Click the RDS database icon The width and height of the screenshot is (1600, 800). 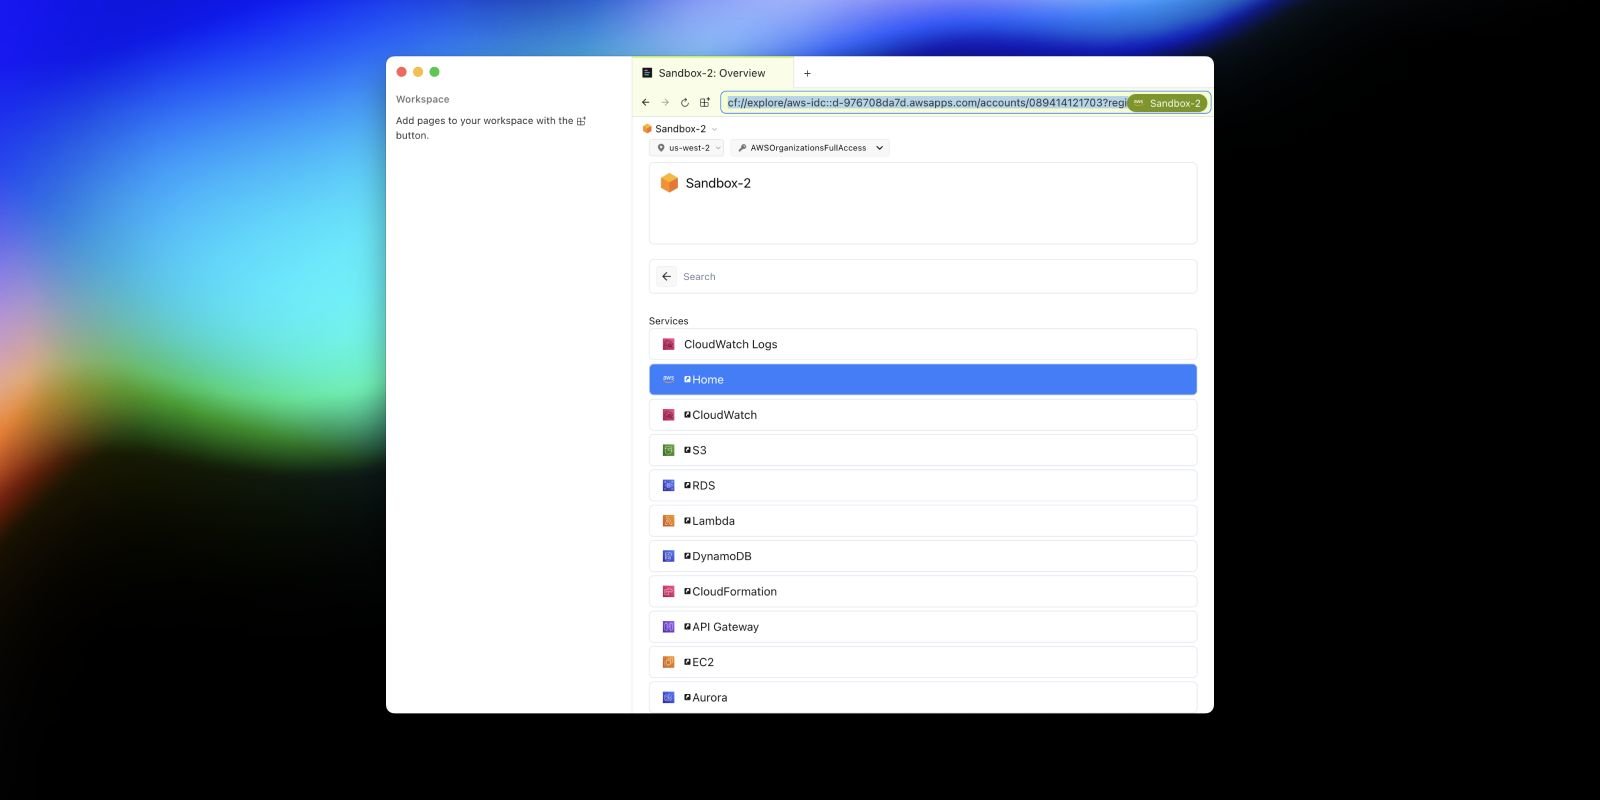(x=669, y=486)
